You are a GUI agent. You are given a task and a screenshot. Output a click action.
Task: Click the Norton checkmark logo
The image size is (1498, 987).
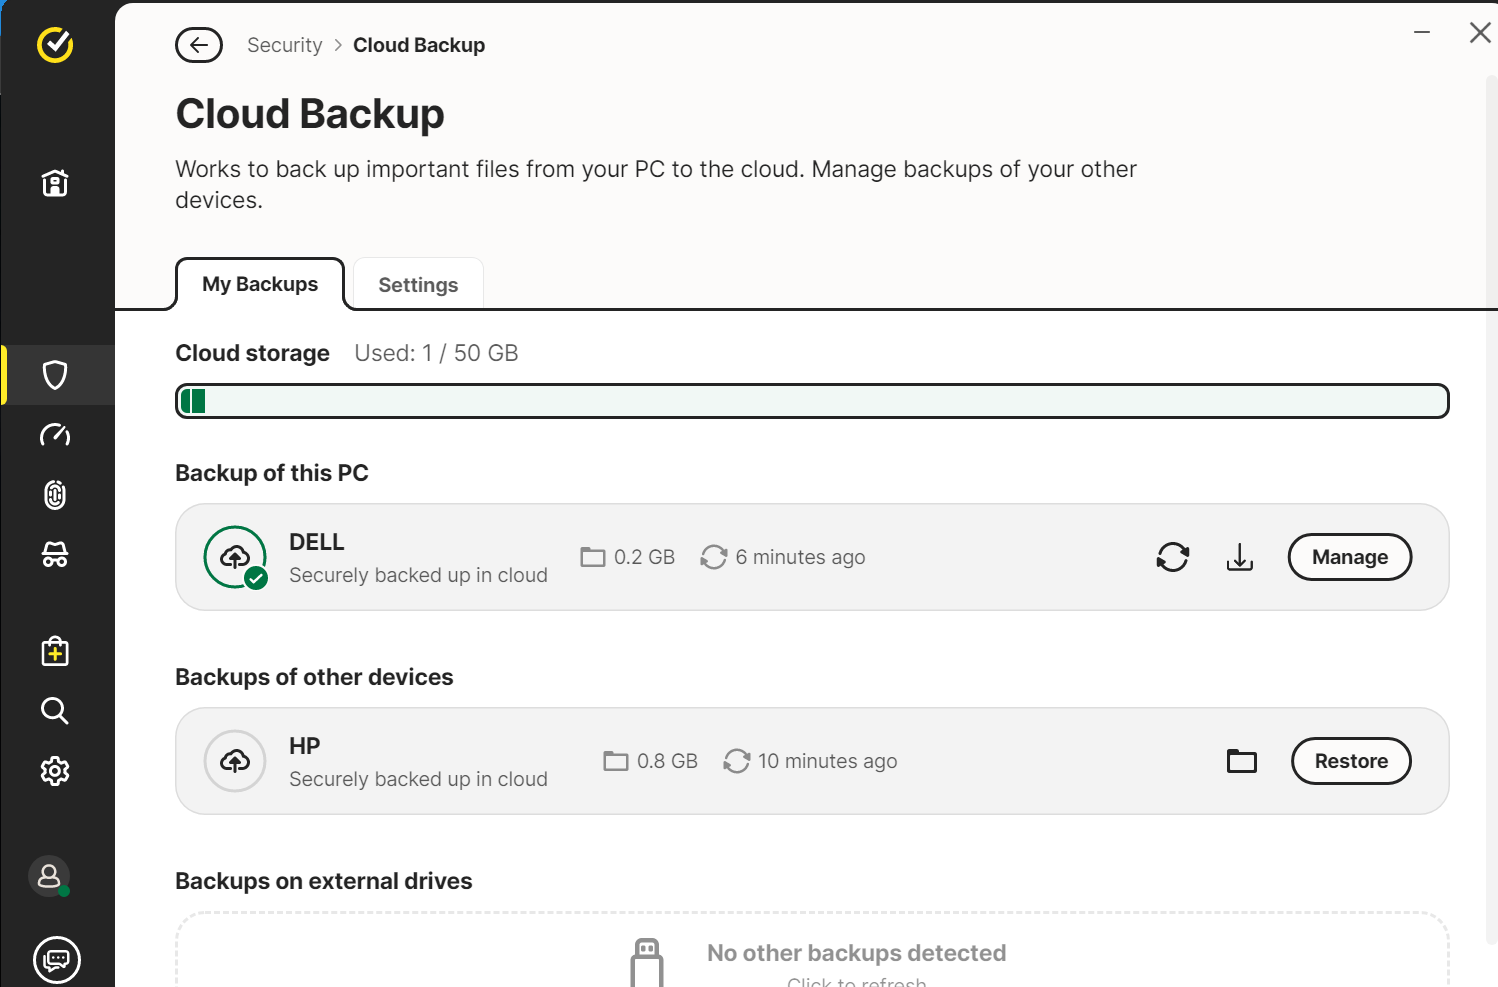tap(55, 45)
